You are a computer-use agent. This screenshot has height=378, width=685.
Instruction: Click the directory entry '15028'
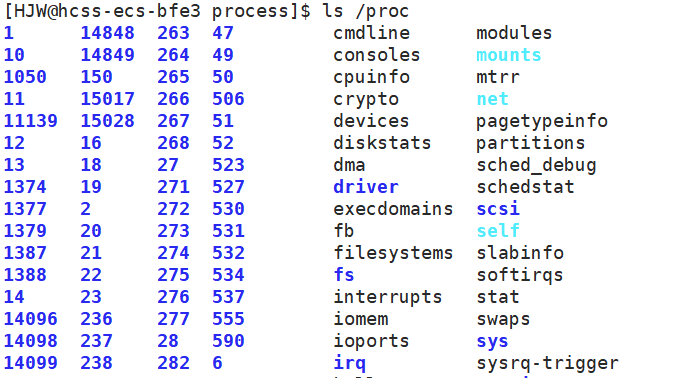[x=107, y=121]
